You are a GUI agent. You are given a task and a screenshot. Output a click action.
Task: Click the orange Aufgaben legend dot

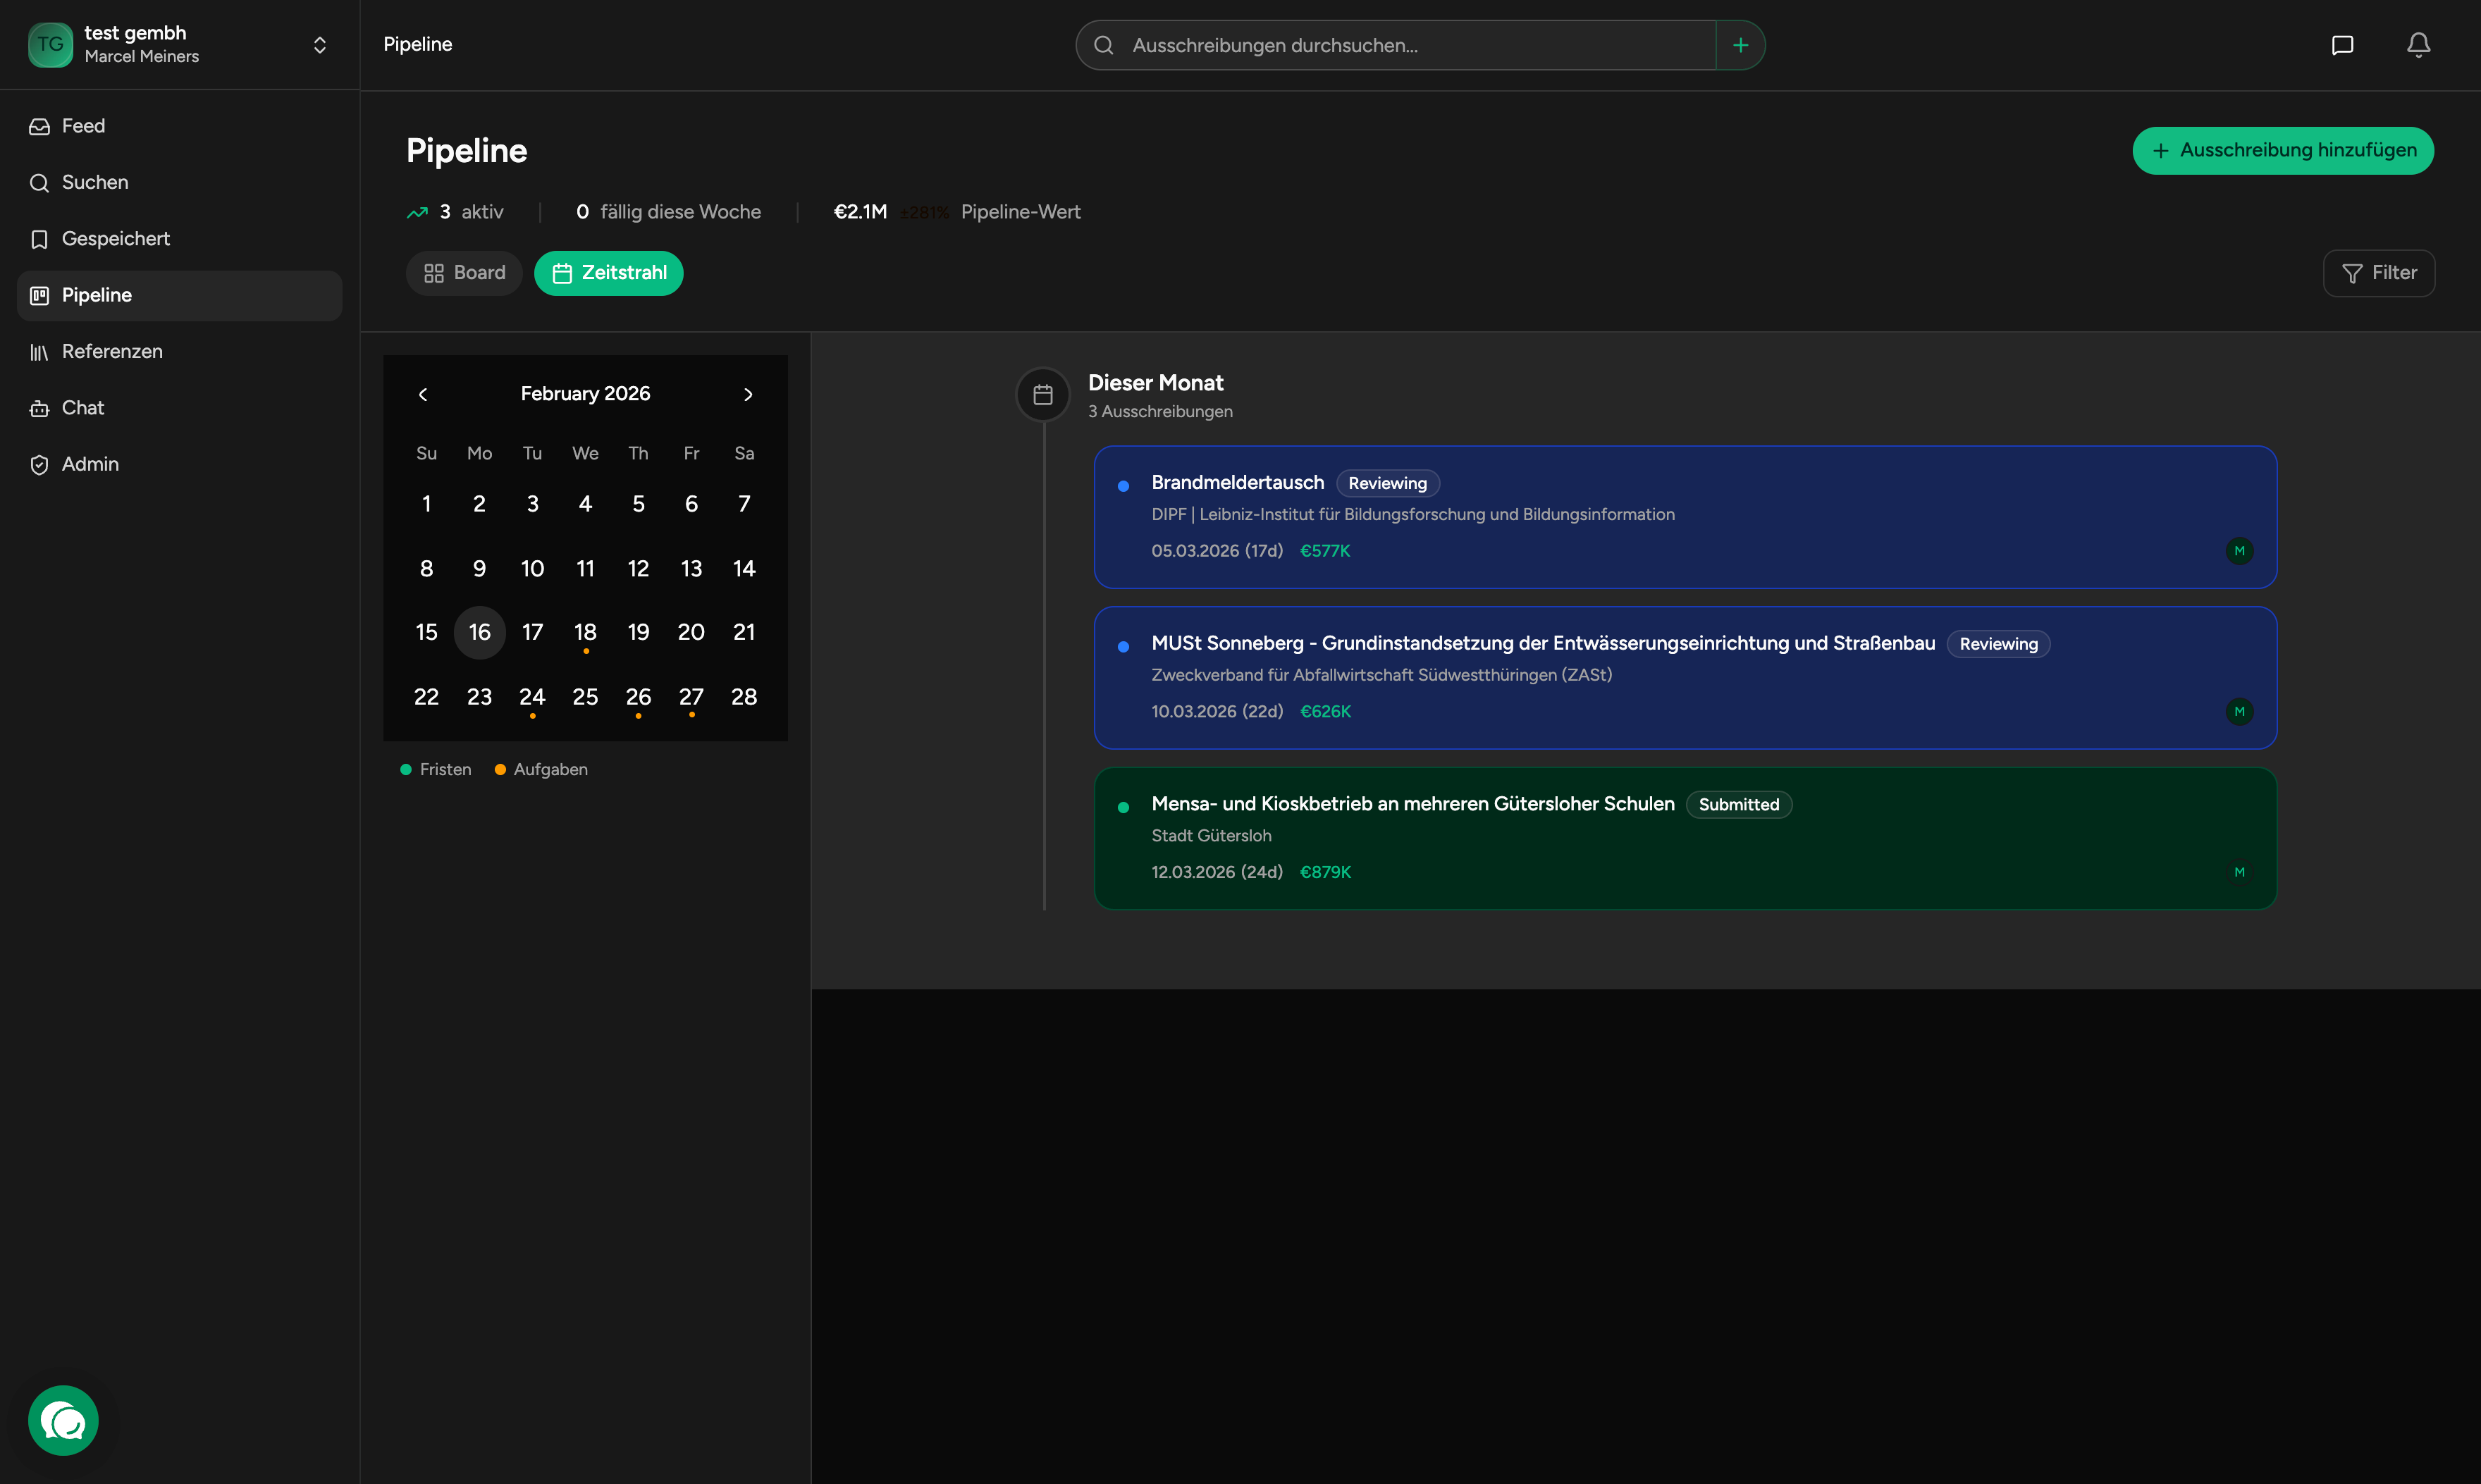(500, 769)
